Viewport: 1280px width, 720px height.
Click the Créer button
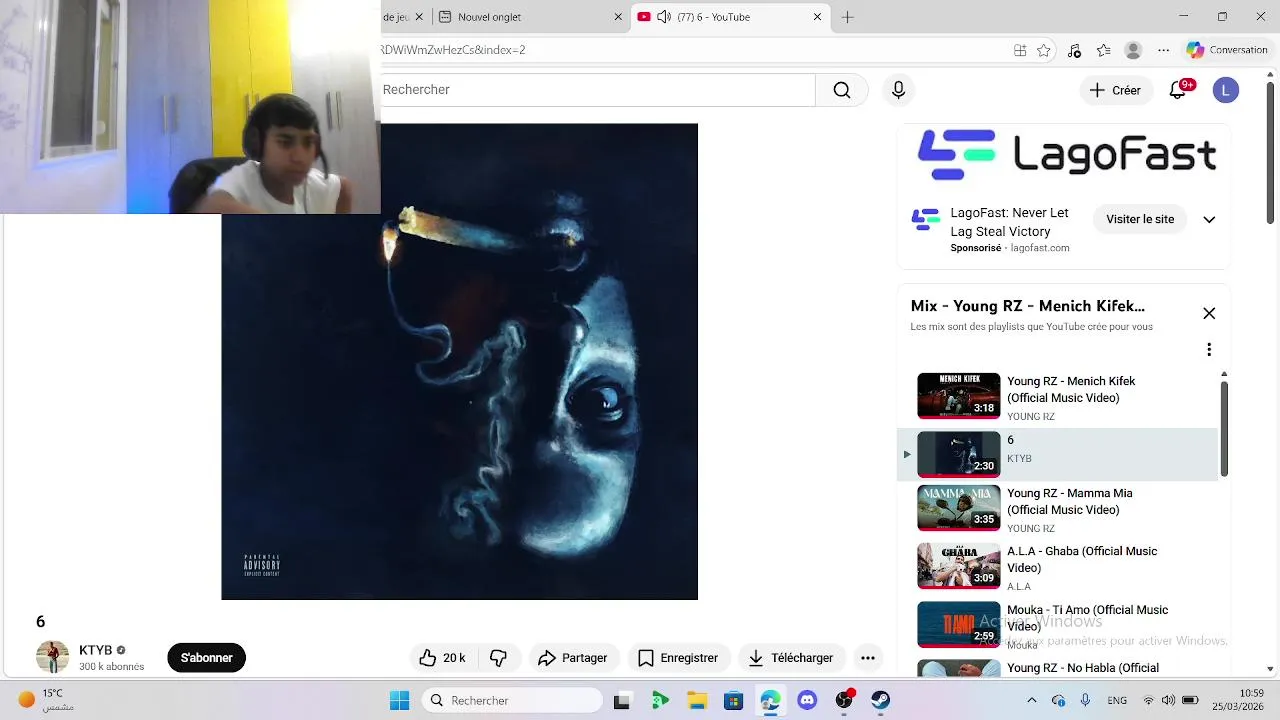point(1115,90)
